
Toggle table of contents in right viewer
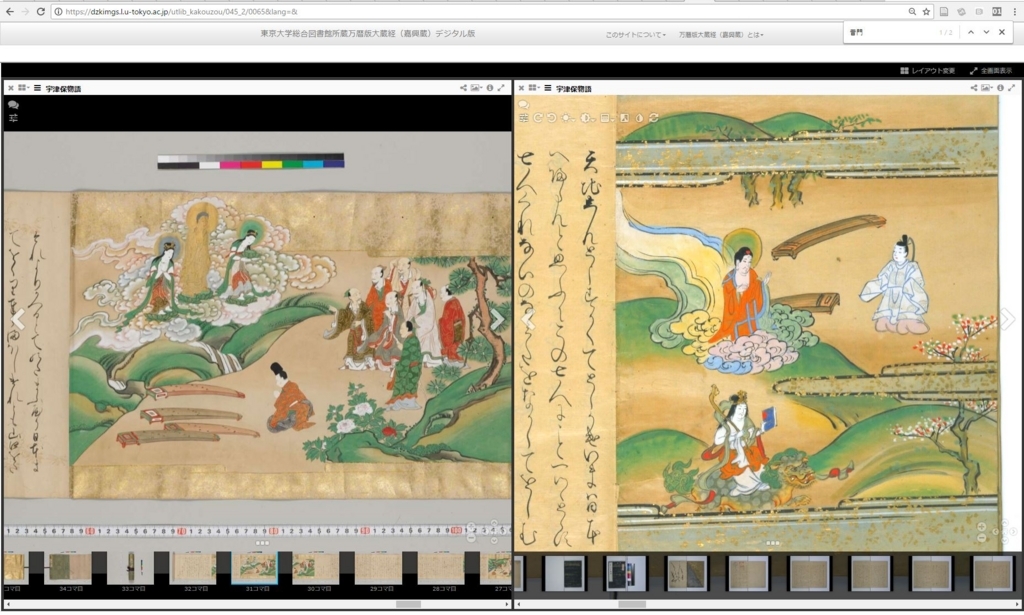548,88
